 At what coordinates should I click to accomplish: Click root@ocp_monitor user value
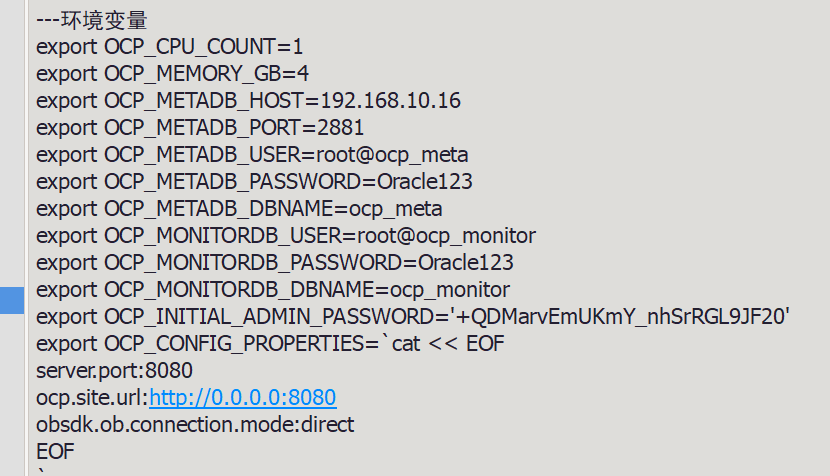point(447,236)
